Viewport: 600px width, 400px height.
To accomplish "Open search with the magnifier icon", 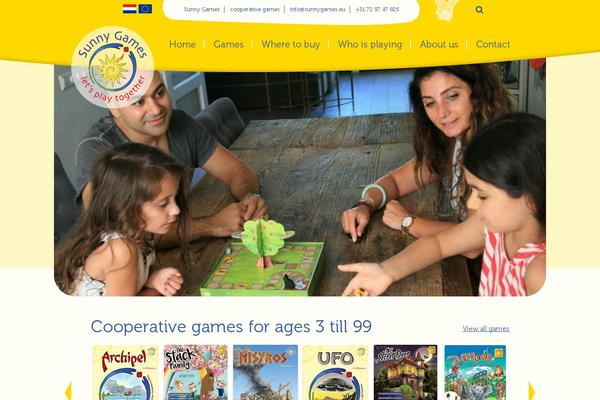I will tap(479, 10).
